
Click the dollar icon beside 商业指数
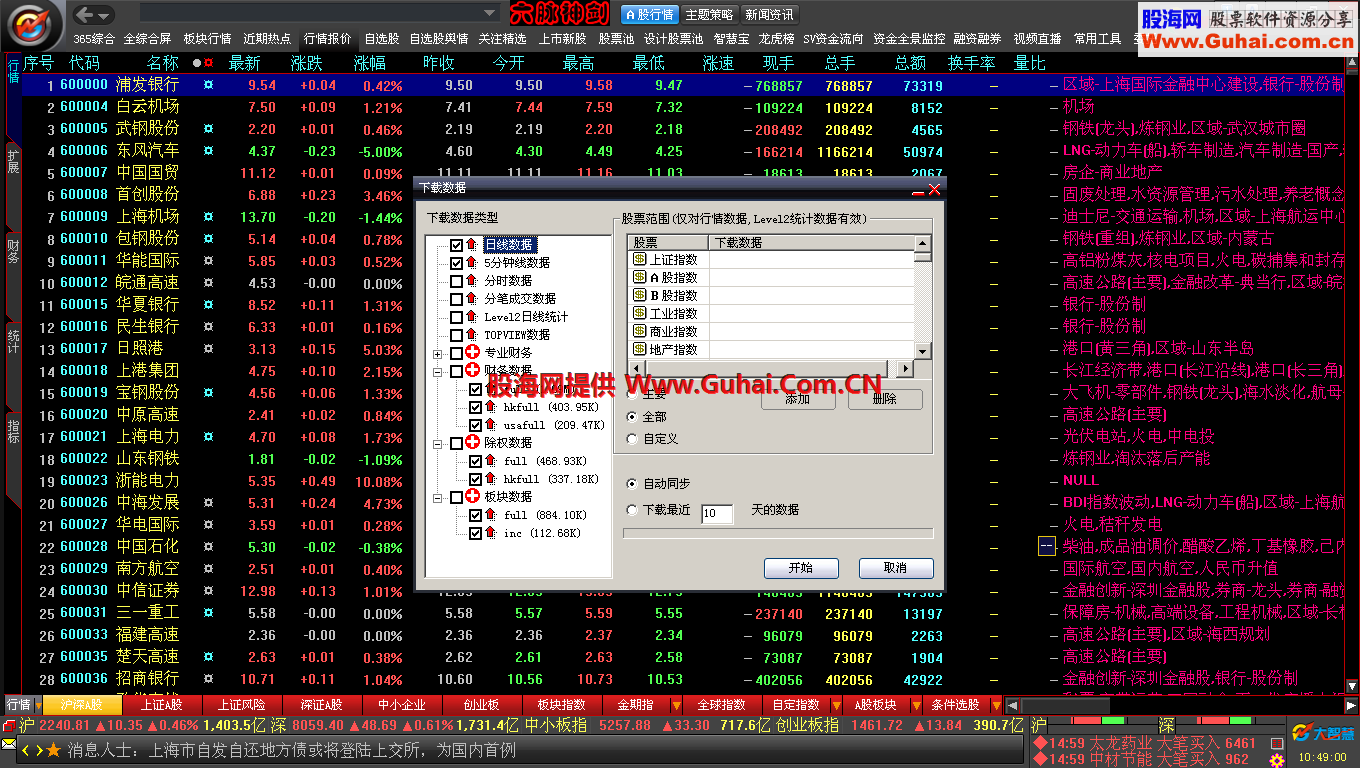[x=638, y=331]
